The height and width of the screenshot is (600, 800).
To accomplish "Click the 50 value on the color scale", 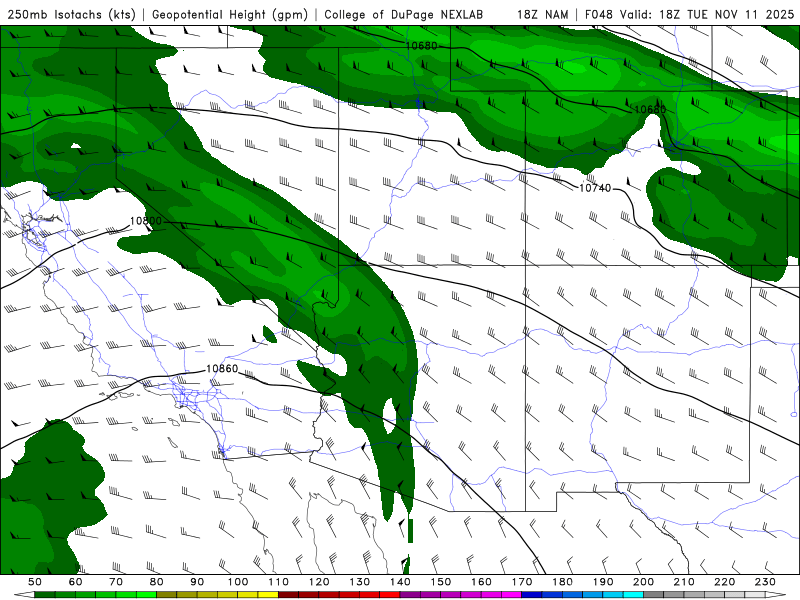I will click(35, 582).
